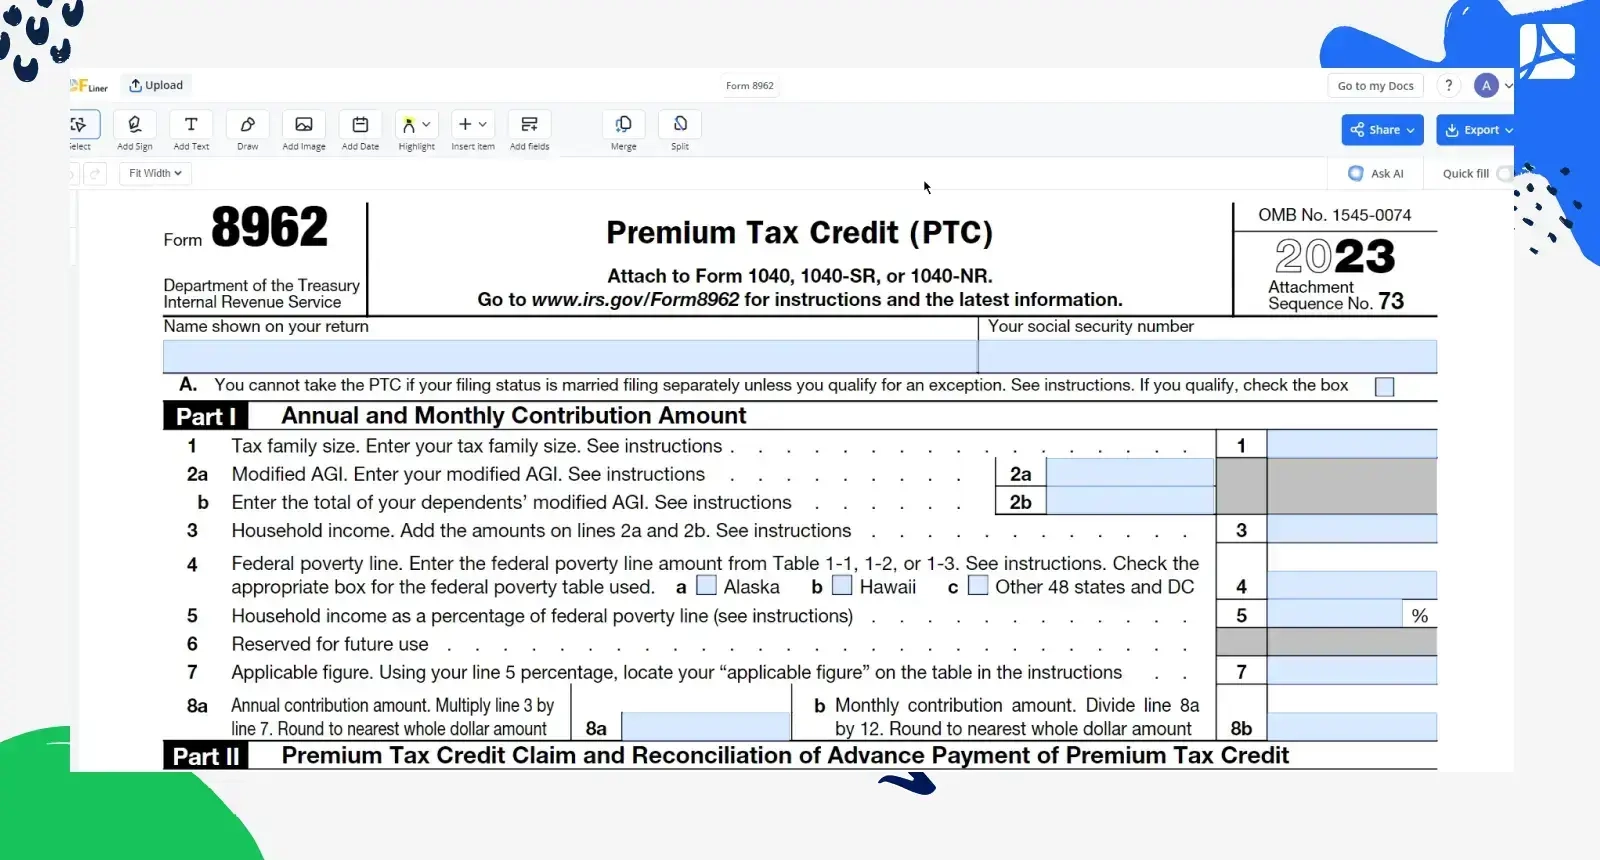
Task: Click the line 3 household income field
Action: [x=1351, y=530]
